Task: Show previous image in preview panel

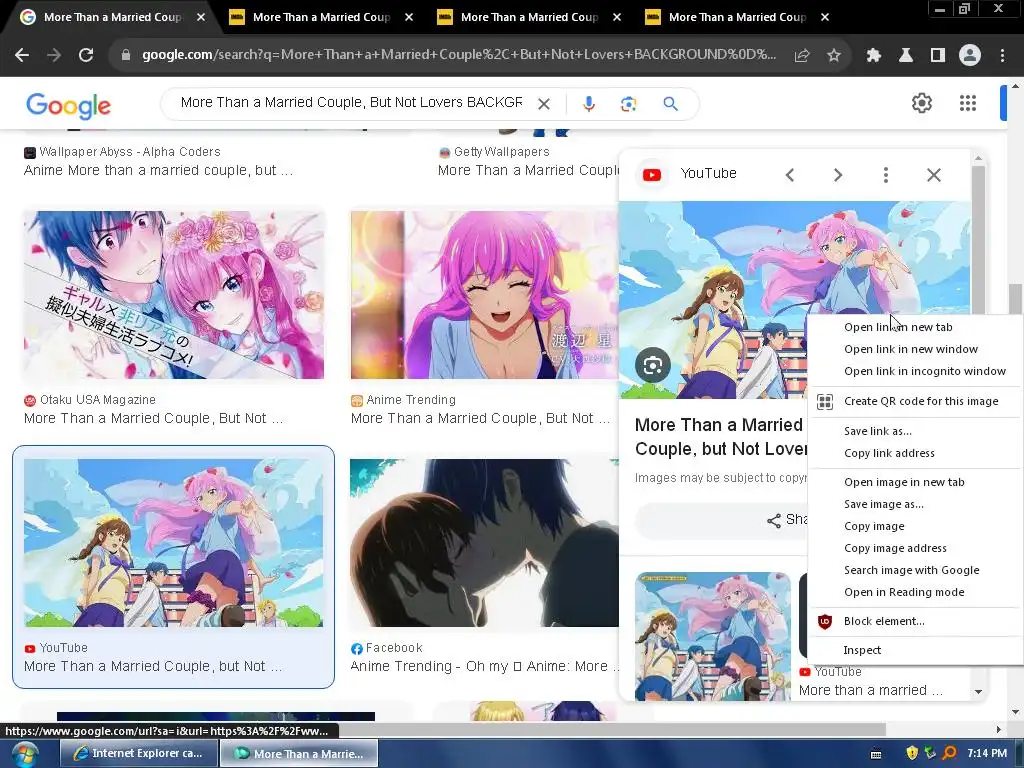Action: (790, 174)
